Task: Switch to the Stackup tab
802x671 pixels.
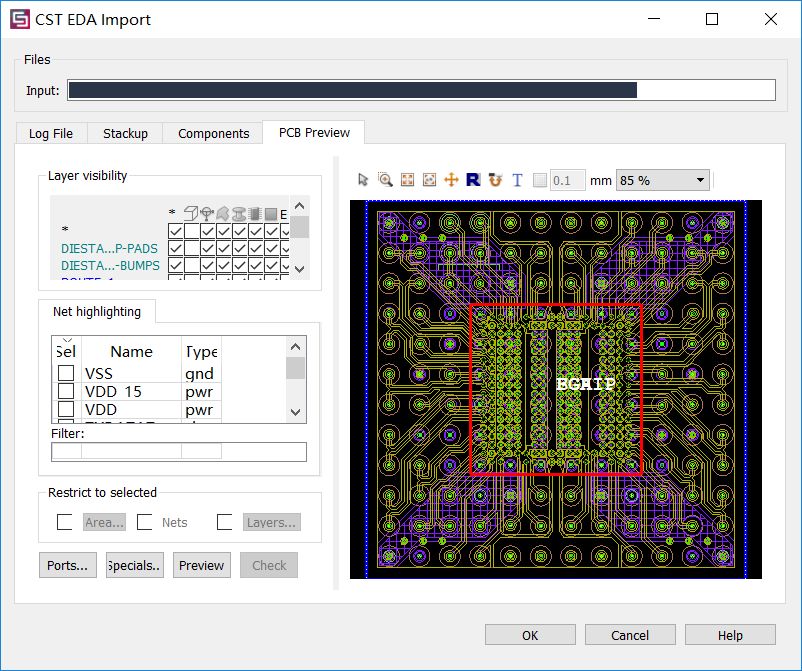Action: [x=125, y=133]
